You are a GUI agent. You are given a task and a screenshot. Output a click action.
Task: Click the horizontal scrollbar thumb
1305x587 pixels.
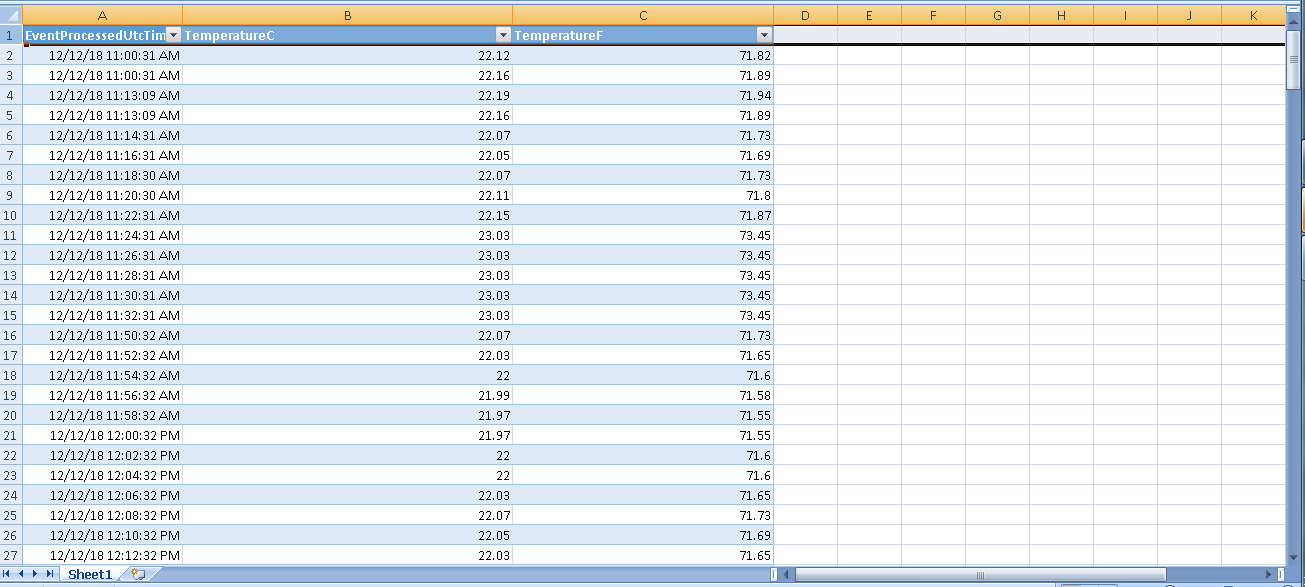click(980, 575)
